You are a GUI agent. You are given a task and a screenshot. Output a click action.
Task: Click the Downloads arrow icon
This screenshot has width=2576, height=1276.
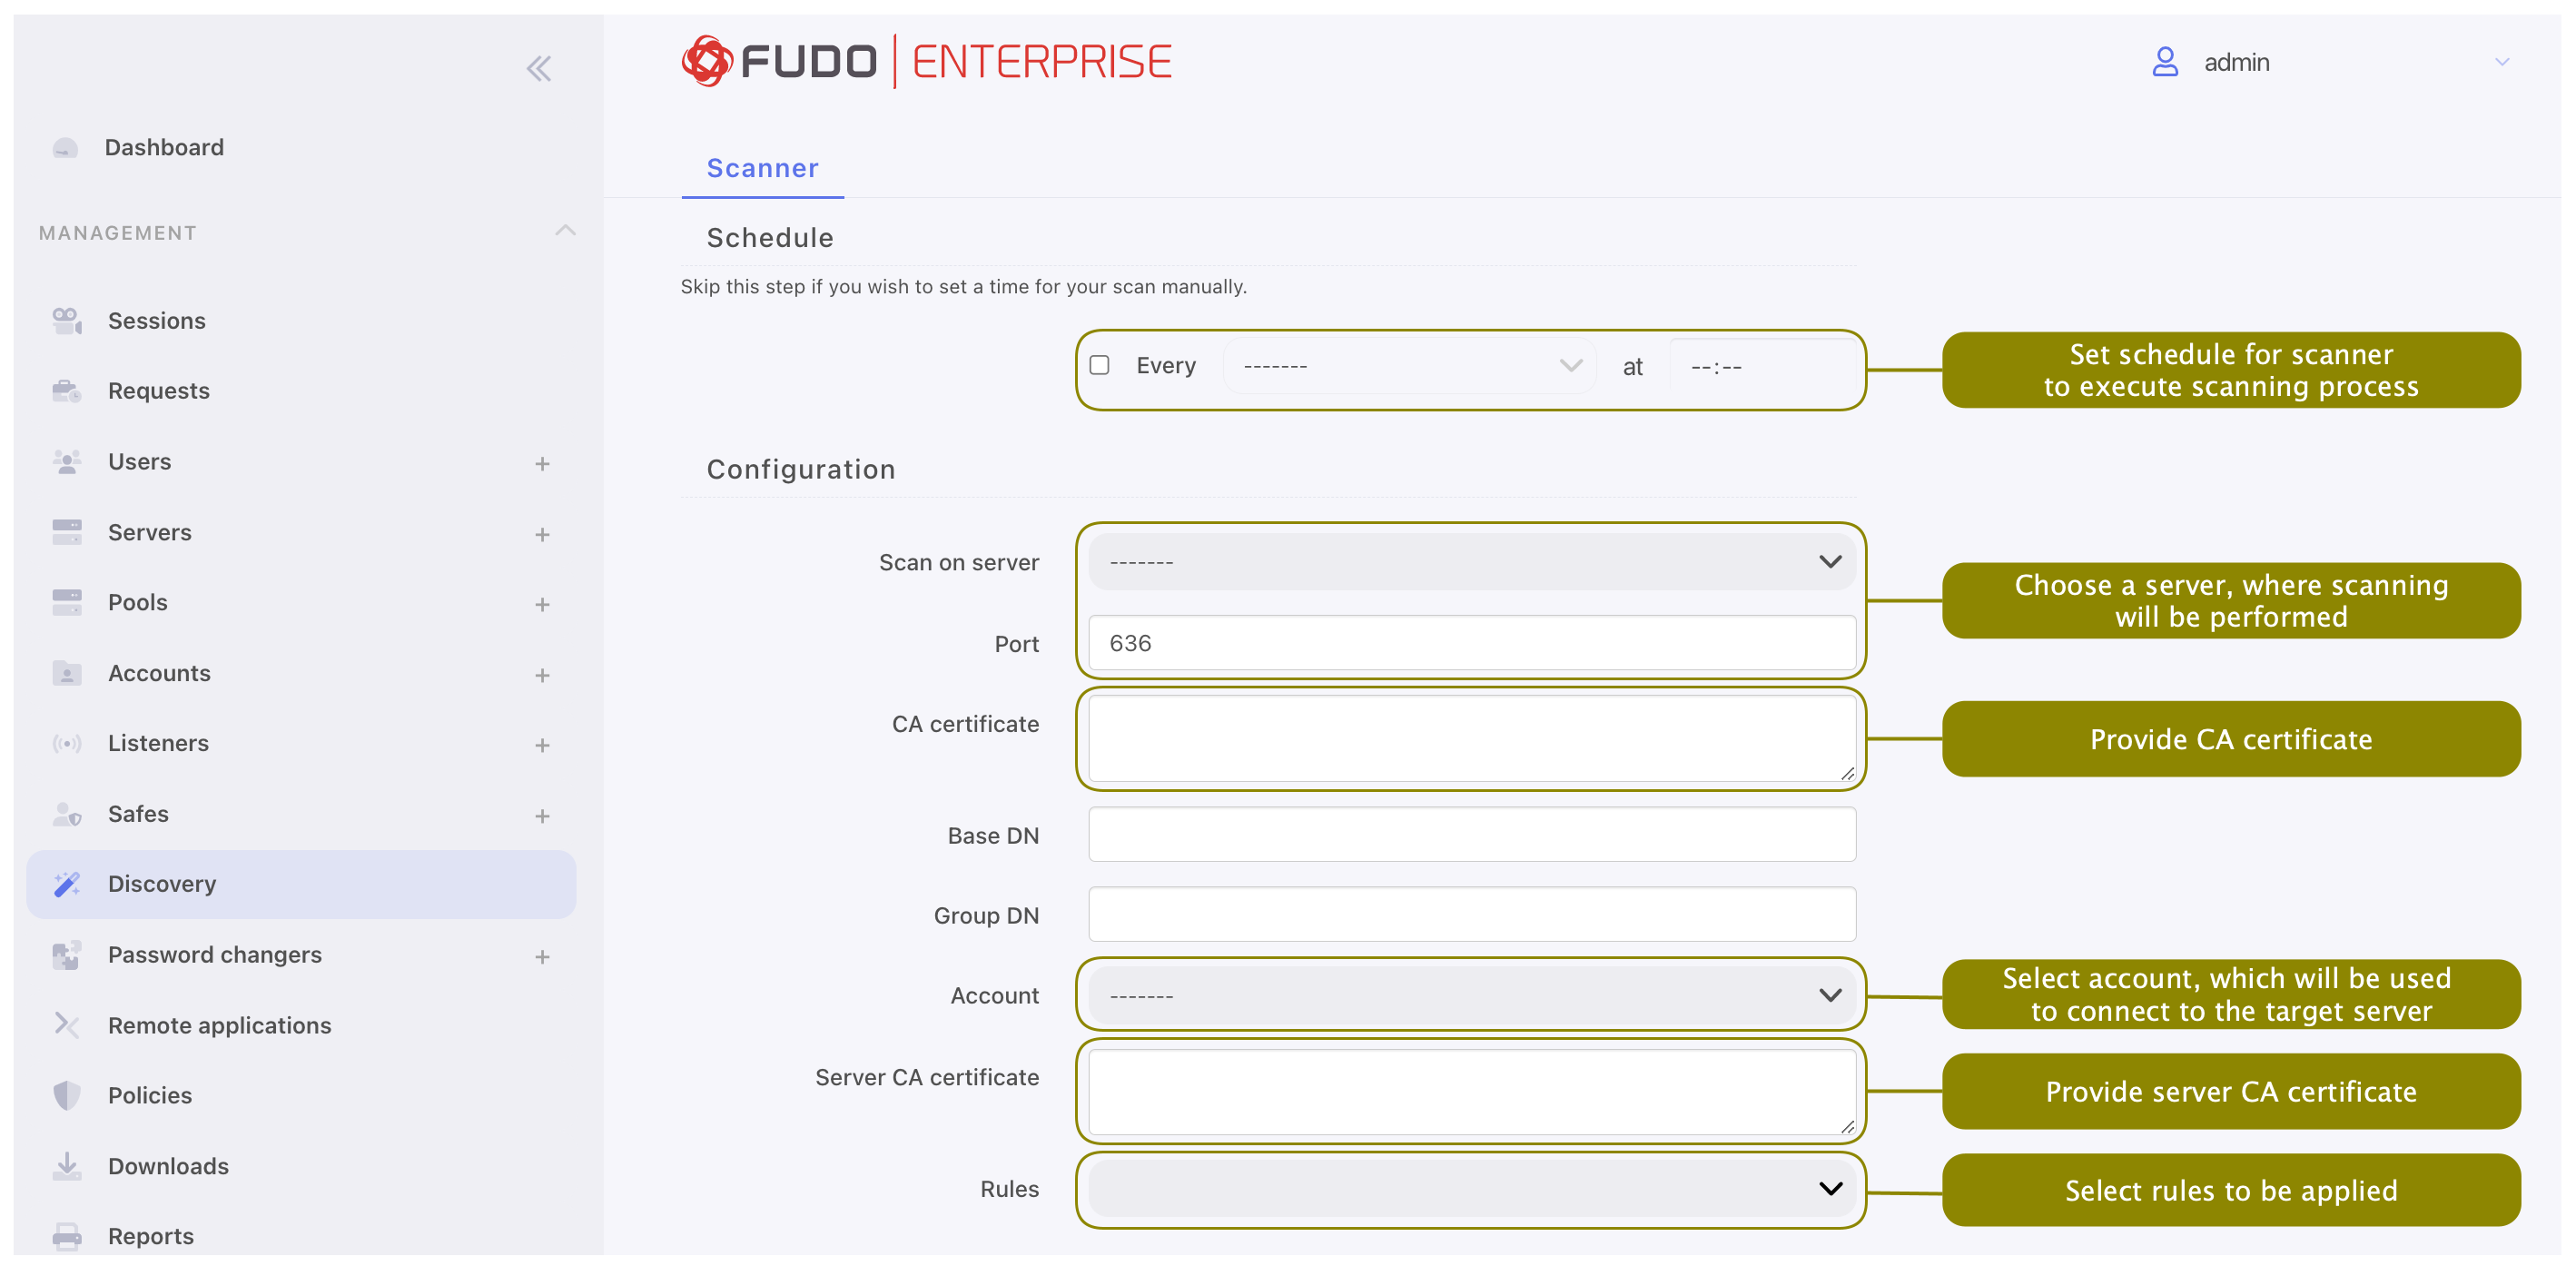[67, 1166]
